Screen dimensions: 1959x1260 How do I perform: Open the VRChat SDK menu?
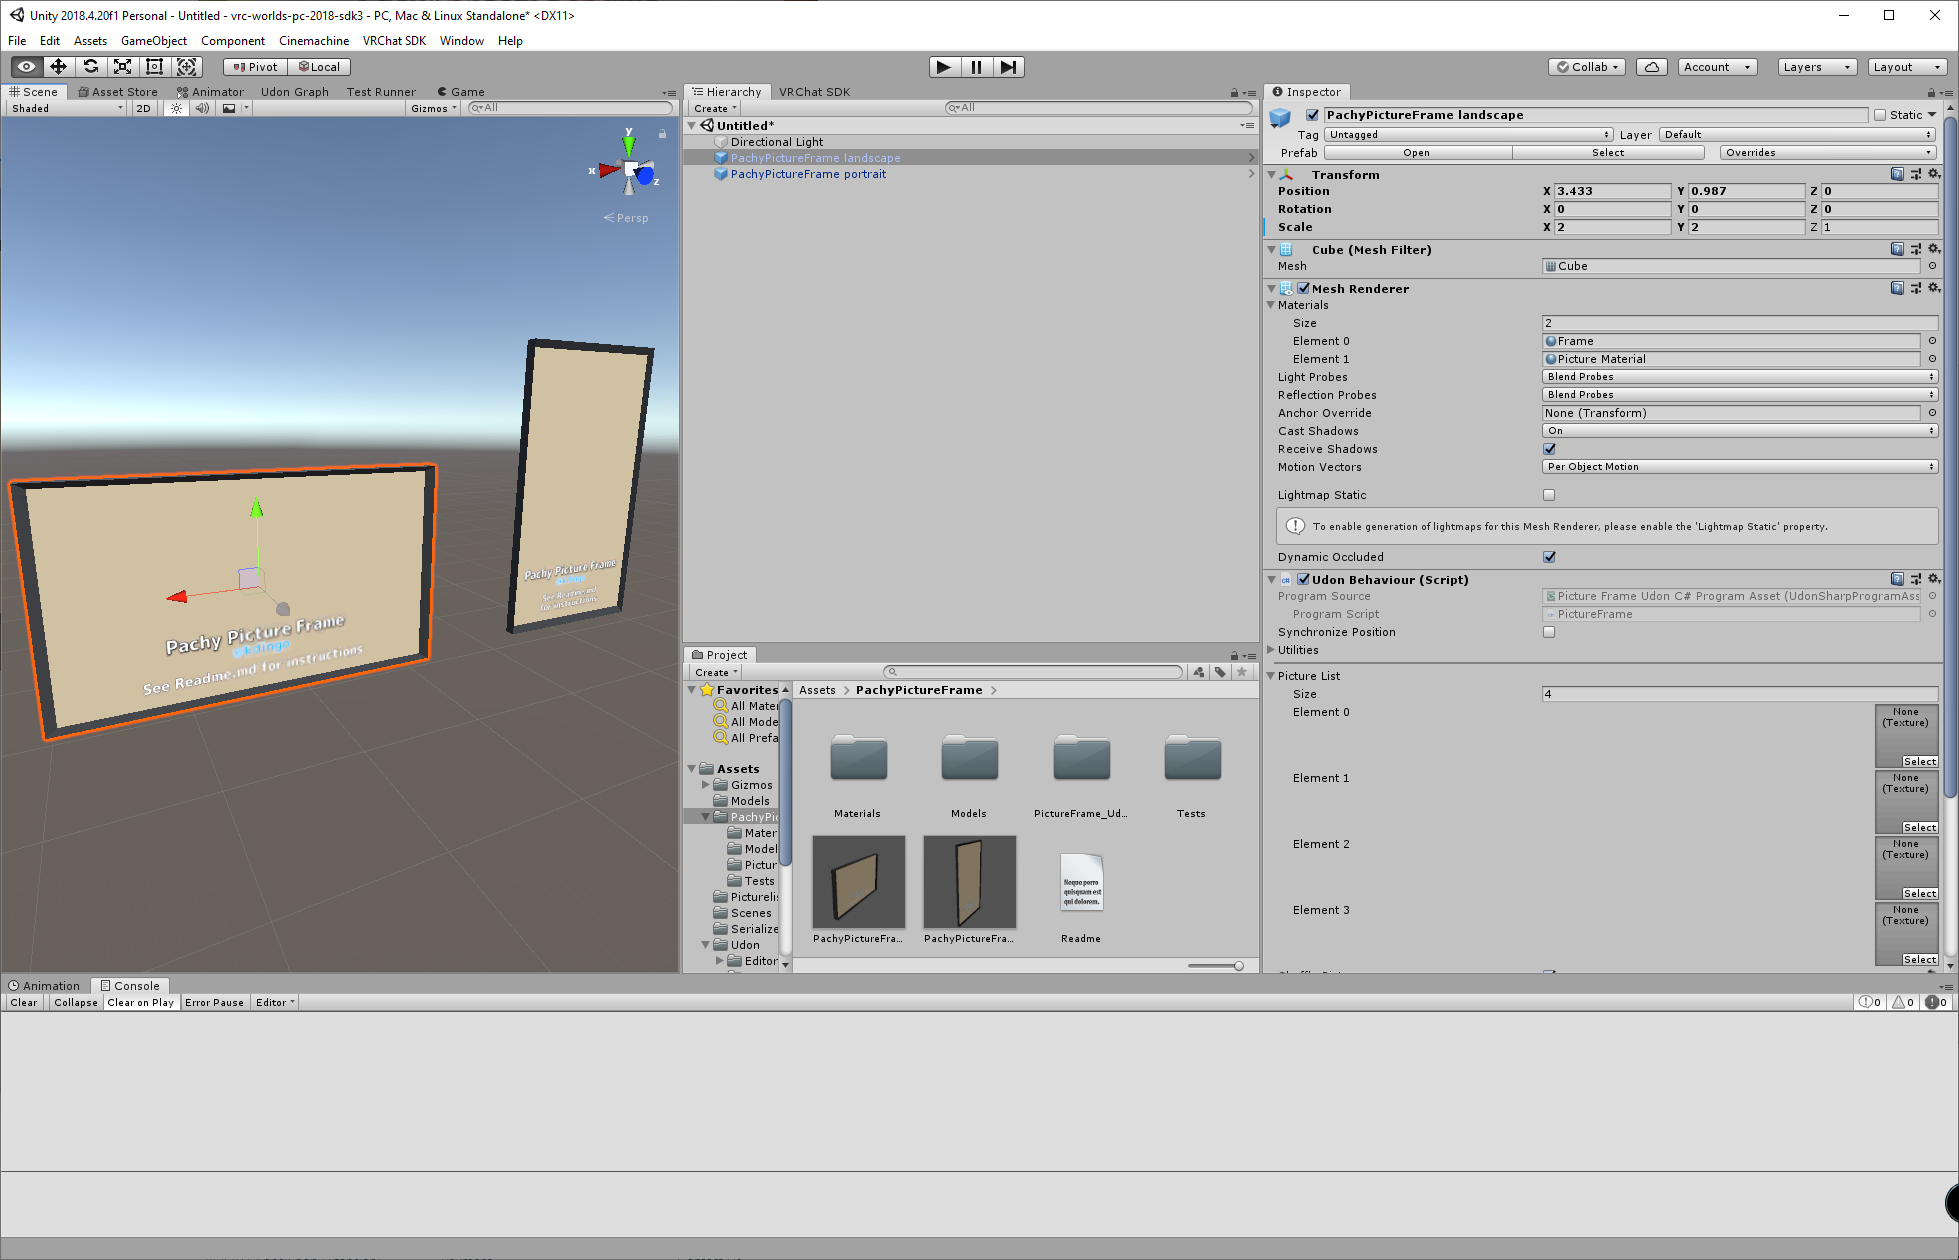coord(394,41)
